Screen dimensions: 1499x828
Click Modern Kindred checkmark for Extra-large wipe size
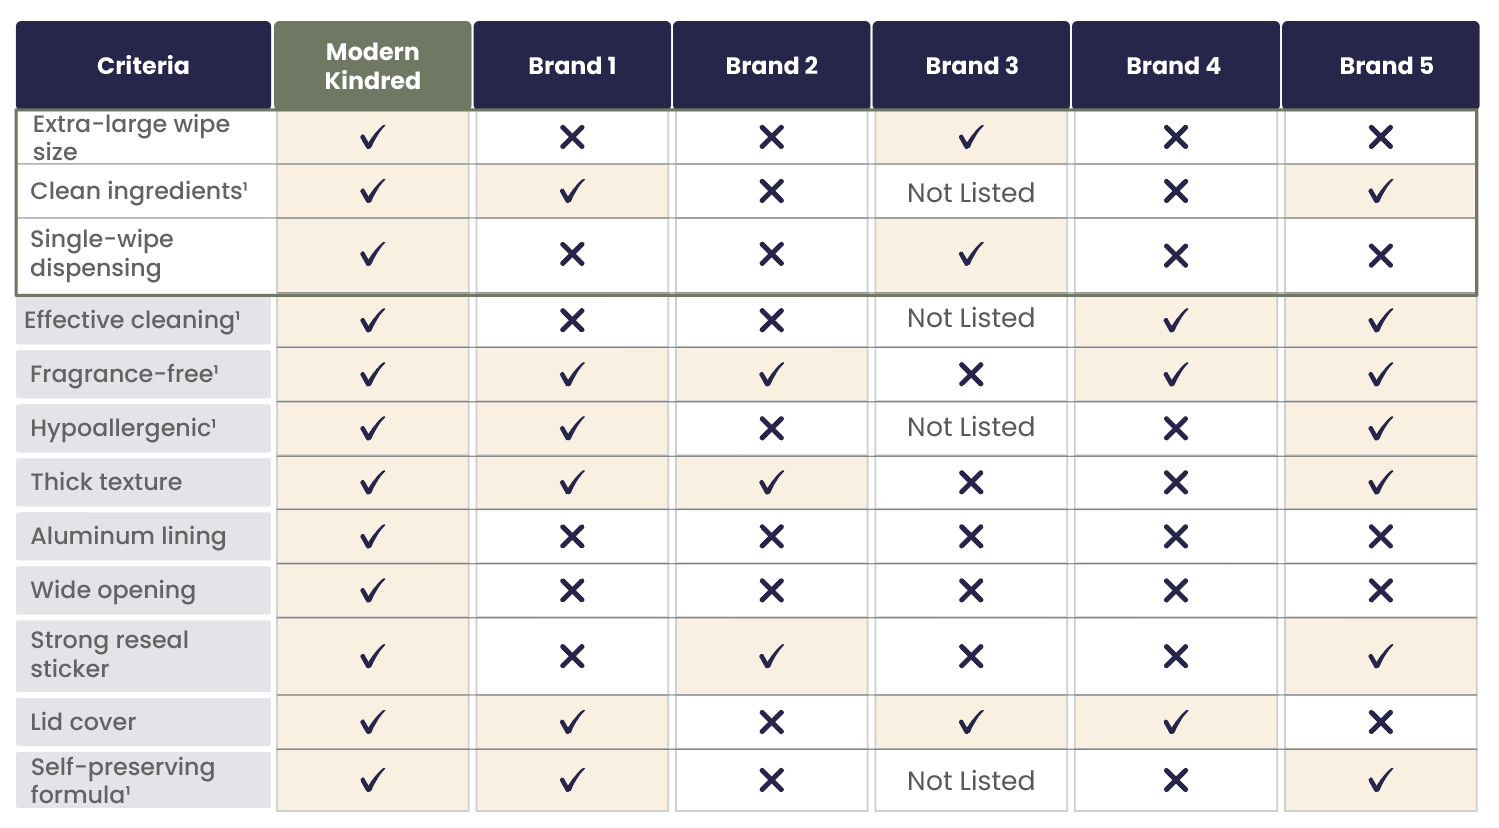(x=372, y=137)
